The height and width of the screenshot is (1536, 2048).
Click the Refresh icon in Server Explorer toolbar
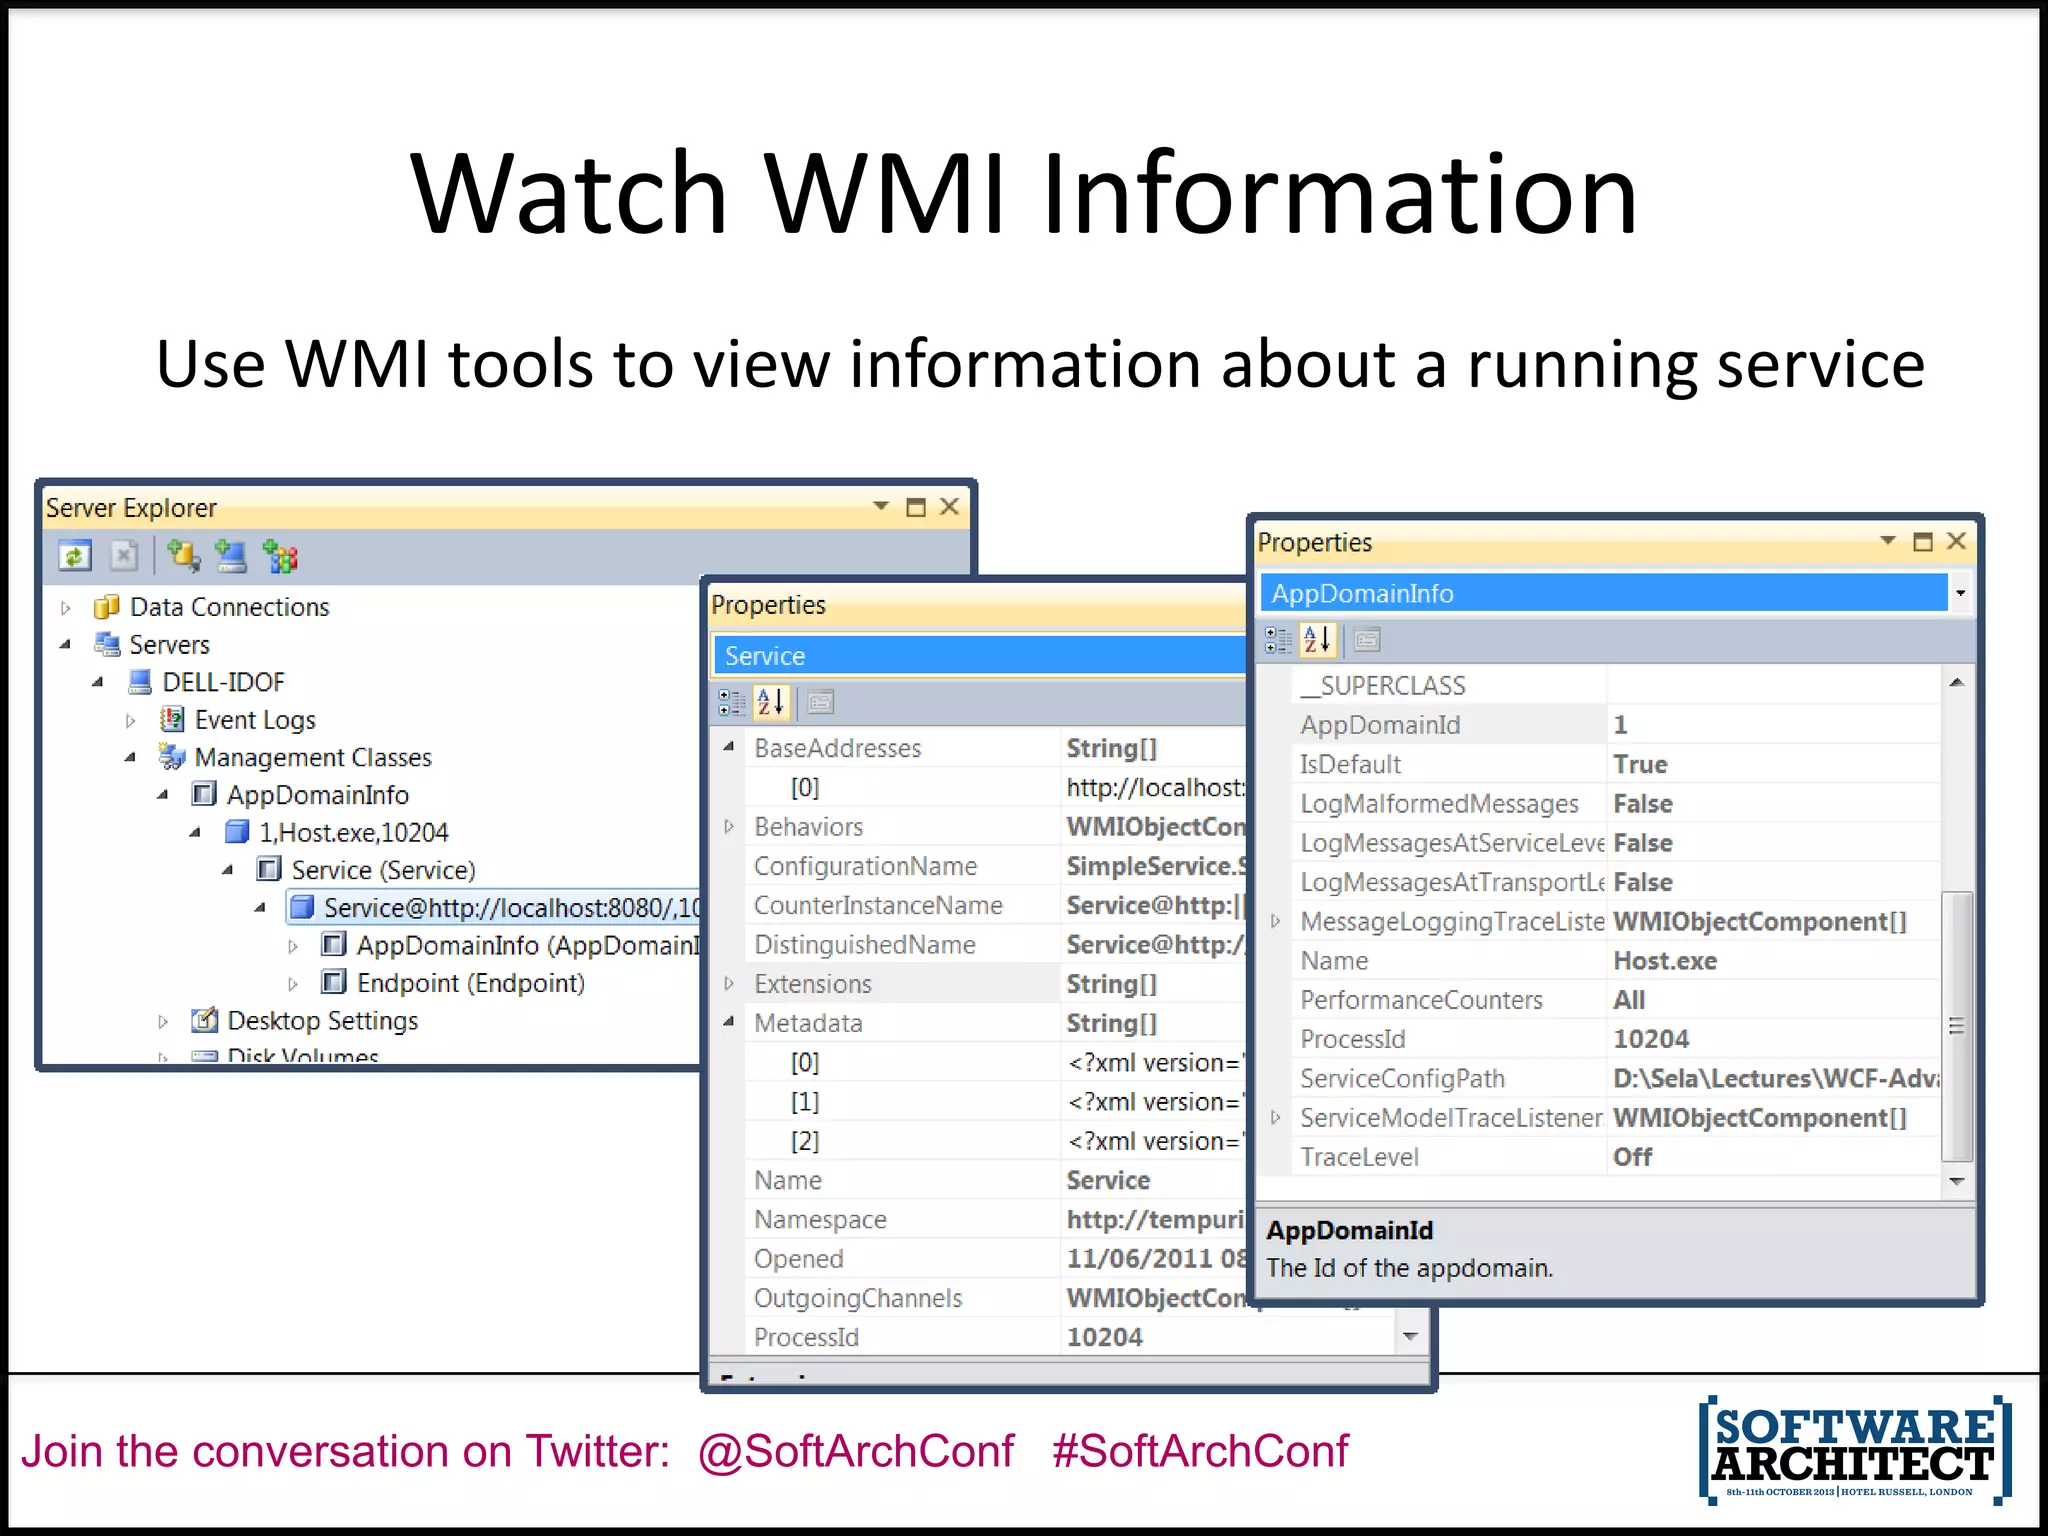(75, 555)
